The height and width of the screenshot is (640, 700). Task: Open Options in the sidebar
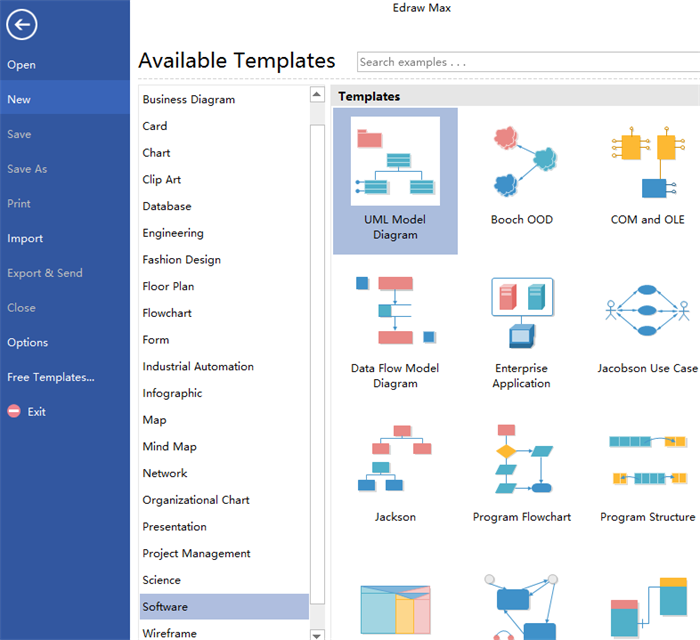tap(28, 342)
